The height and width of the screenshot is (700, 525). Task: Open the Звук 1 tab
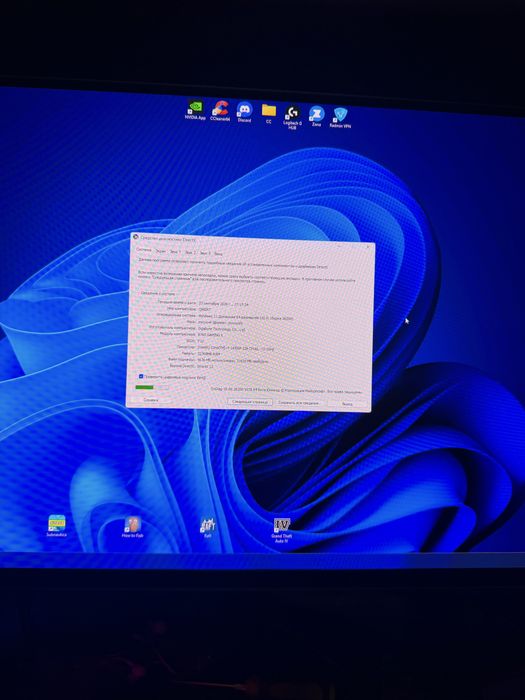(x=175, y=252)
